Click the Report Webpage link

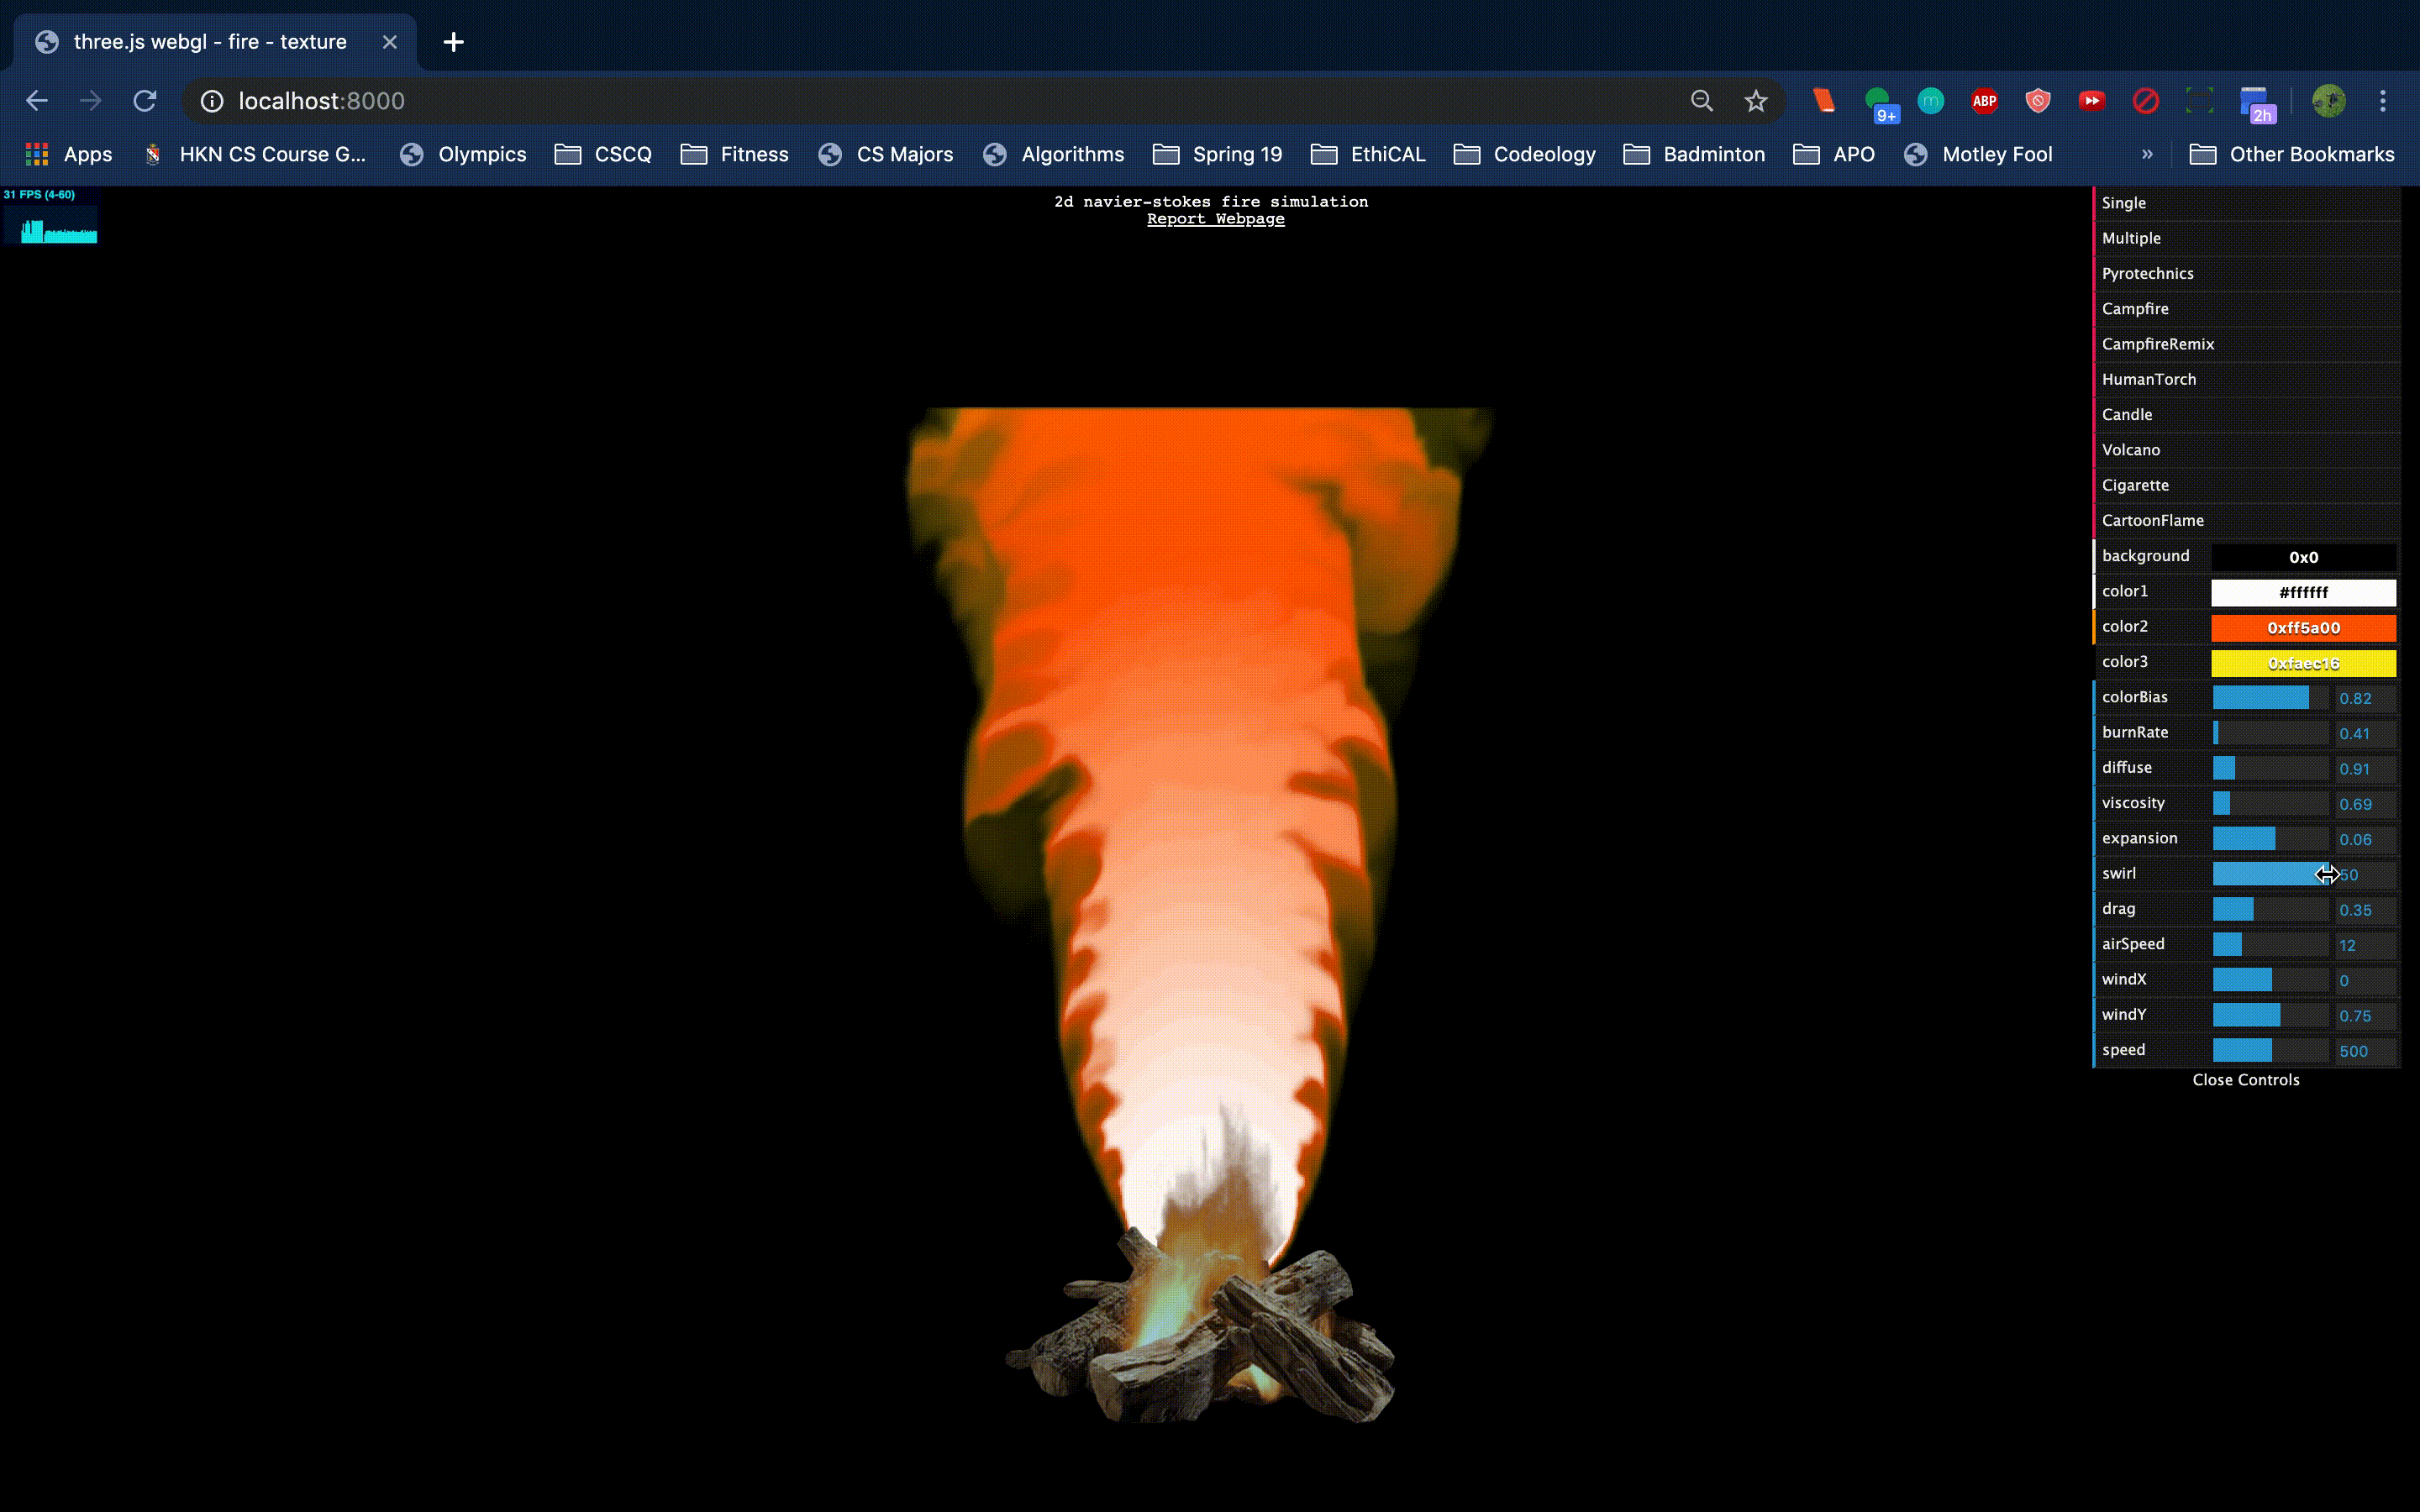(x=1215, y=219)
